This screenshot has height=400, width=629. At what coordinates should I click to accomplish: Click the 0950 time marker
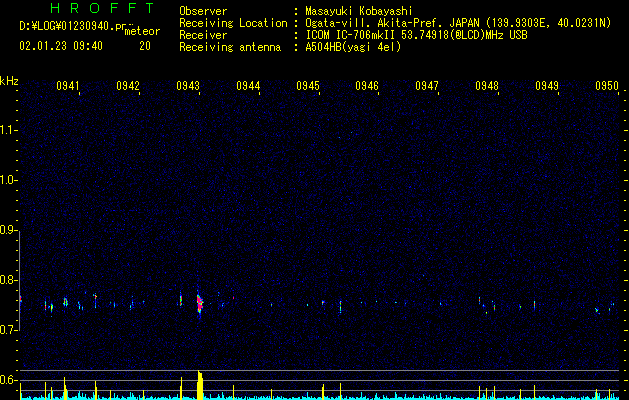607,86
